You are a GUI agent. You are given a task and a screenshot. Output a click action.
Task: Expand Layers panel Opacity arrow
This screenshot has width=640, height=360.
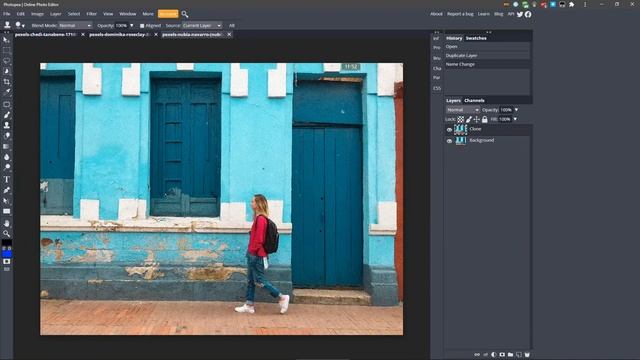tap(516, 110)
